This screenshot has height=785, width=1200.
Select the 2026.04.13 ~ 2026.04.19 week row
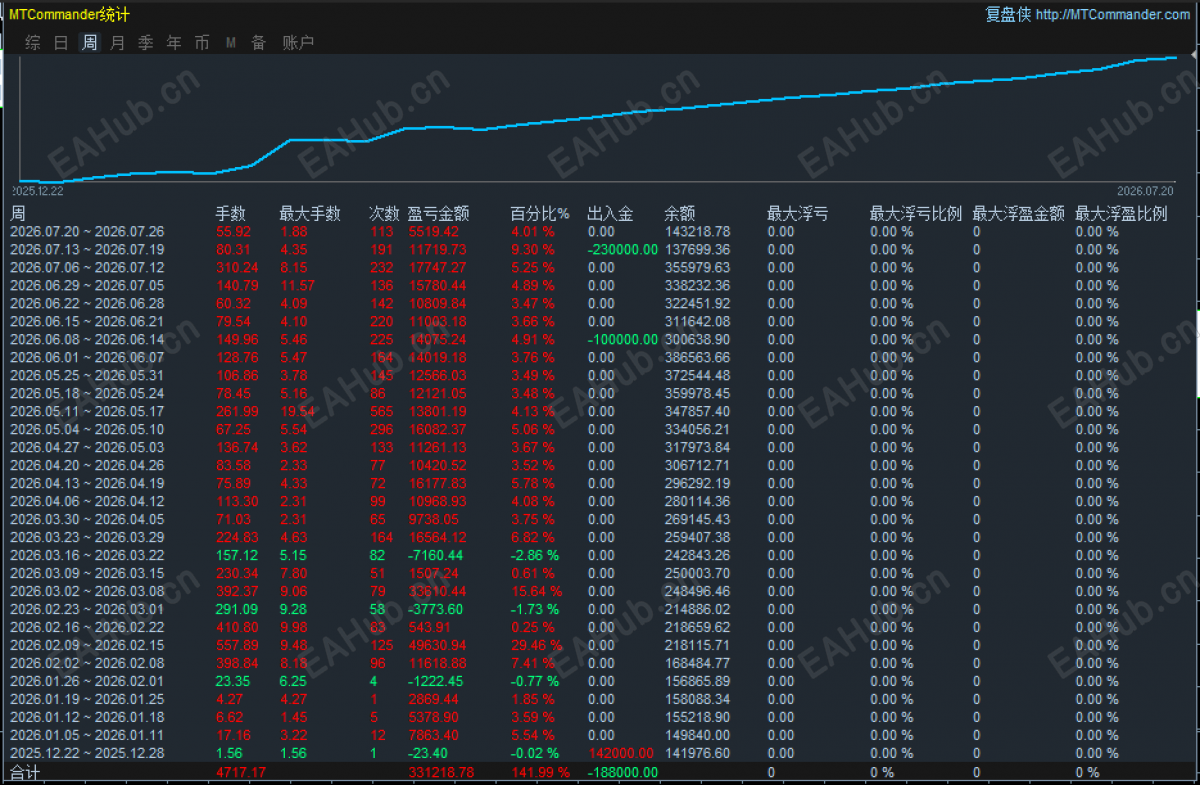tap(600, 483)
